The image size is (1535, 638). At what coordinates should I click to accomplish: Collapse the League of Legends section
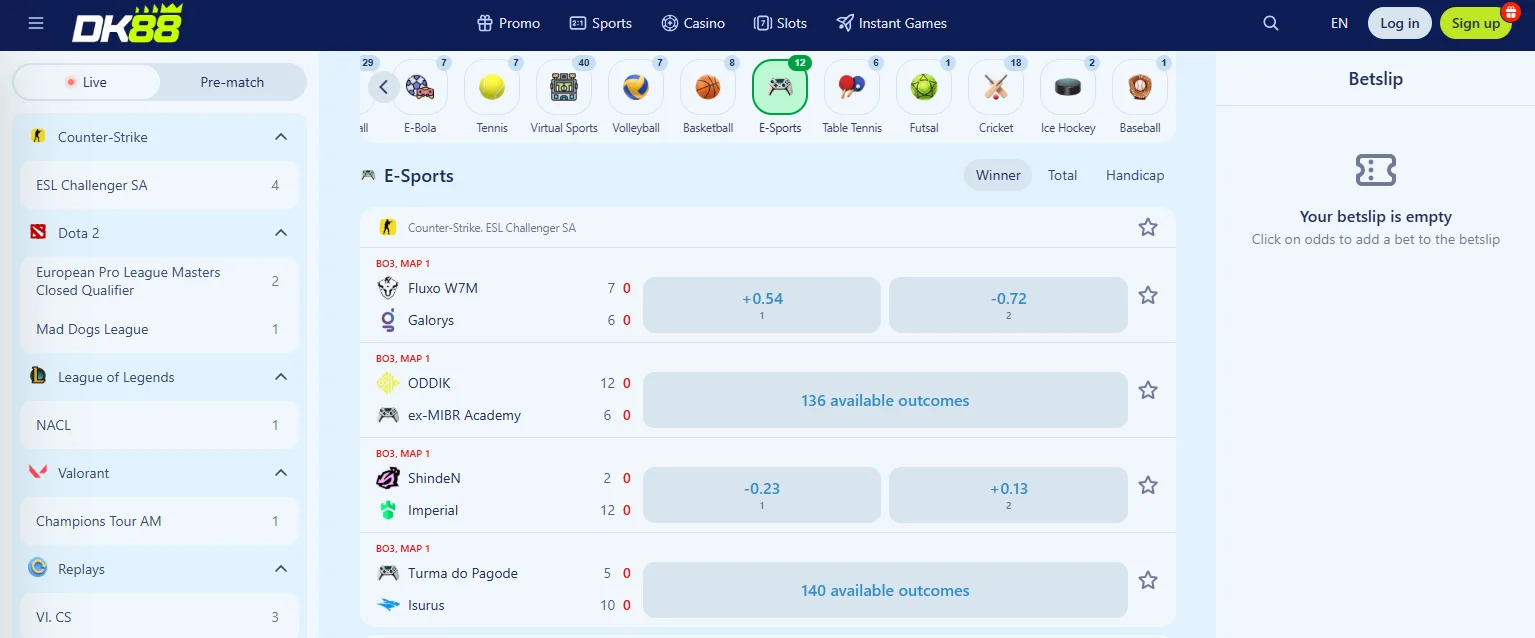[281, 377]
